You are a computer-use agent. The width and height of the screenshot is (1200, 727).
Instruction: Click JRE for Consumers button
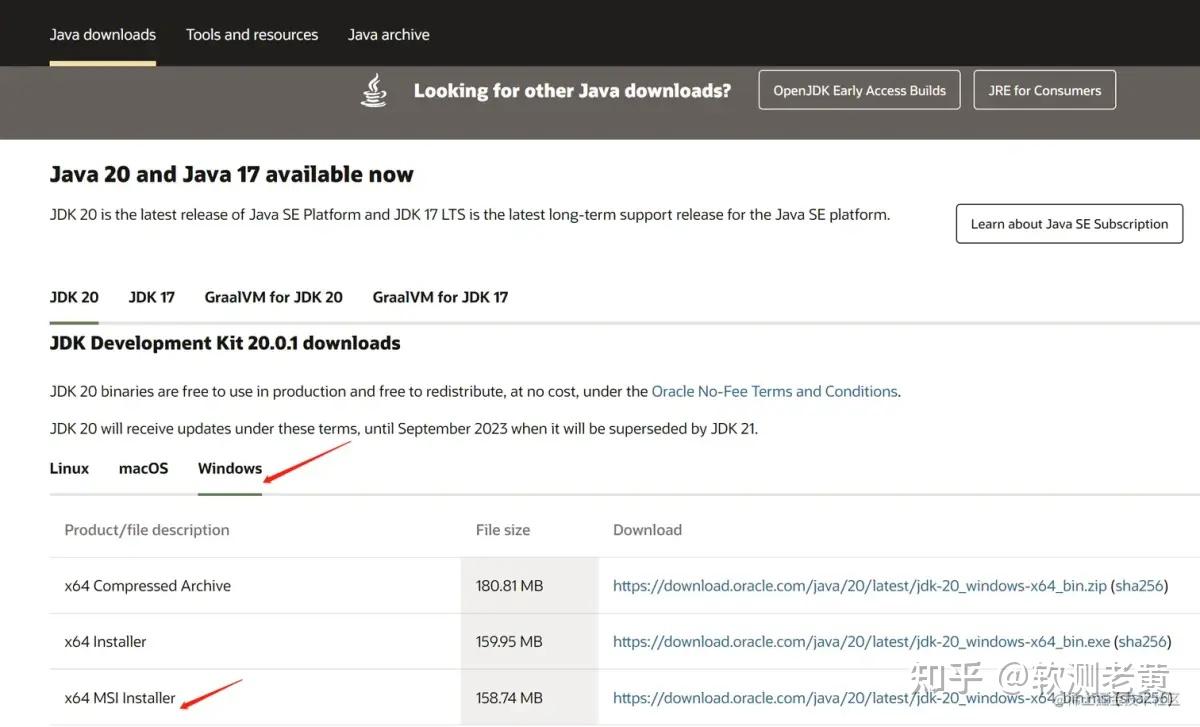[1045, 90]
